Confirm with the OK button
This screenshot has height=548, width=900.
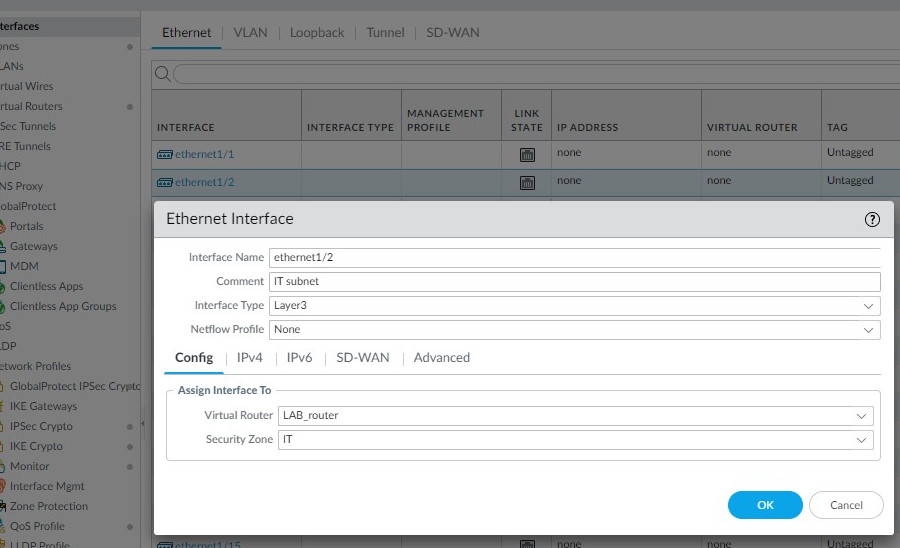(x=765, y=505)
